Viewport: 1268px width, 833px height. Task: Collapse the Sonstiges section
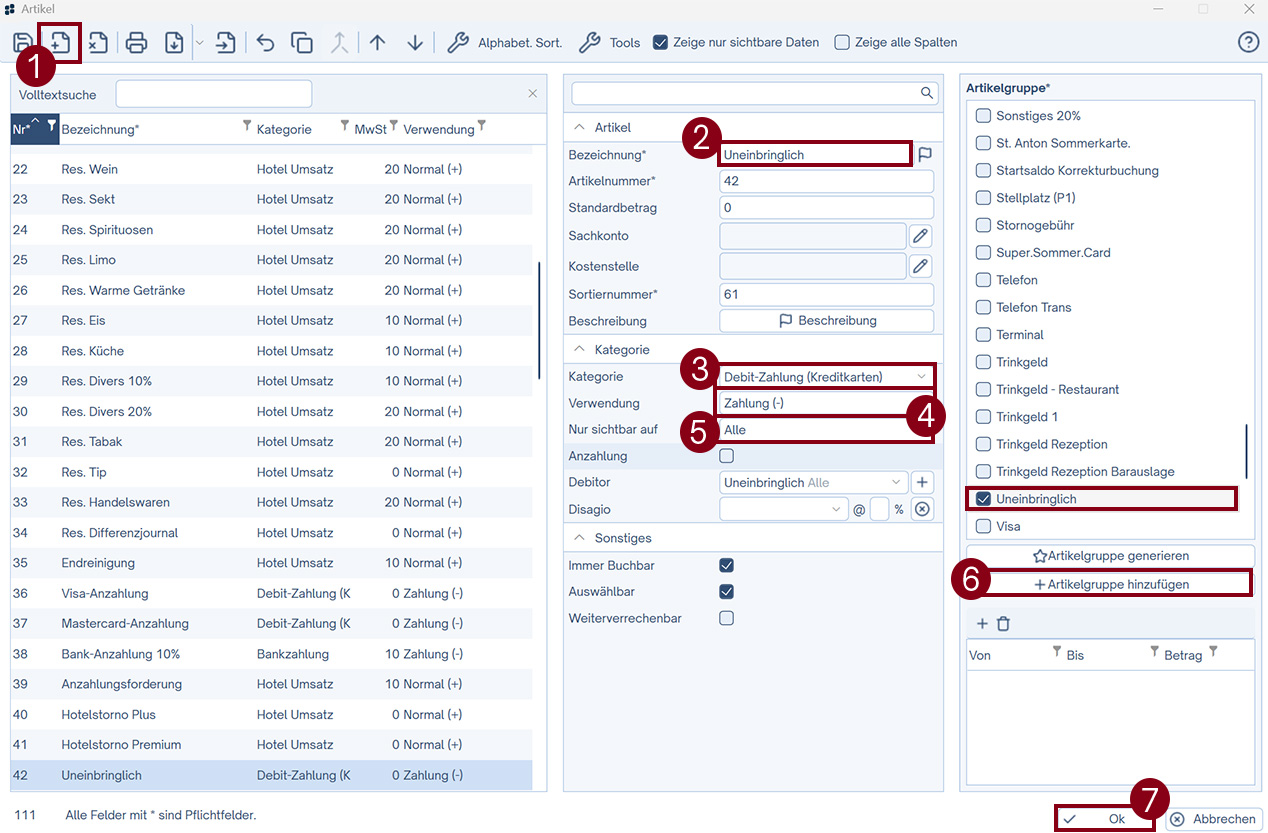tap(579, 538)
